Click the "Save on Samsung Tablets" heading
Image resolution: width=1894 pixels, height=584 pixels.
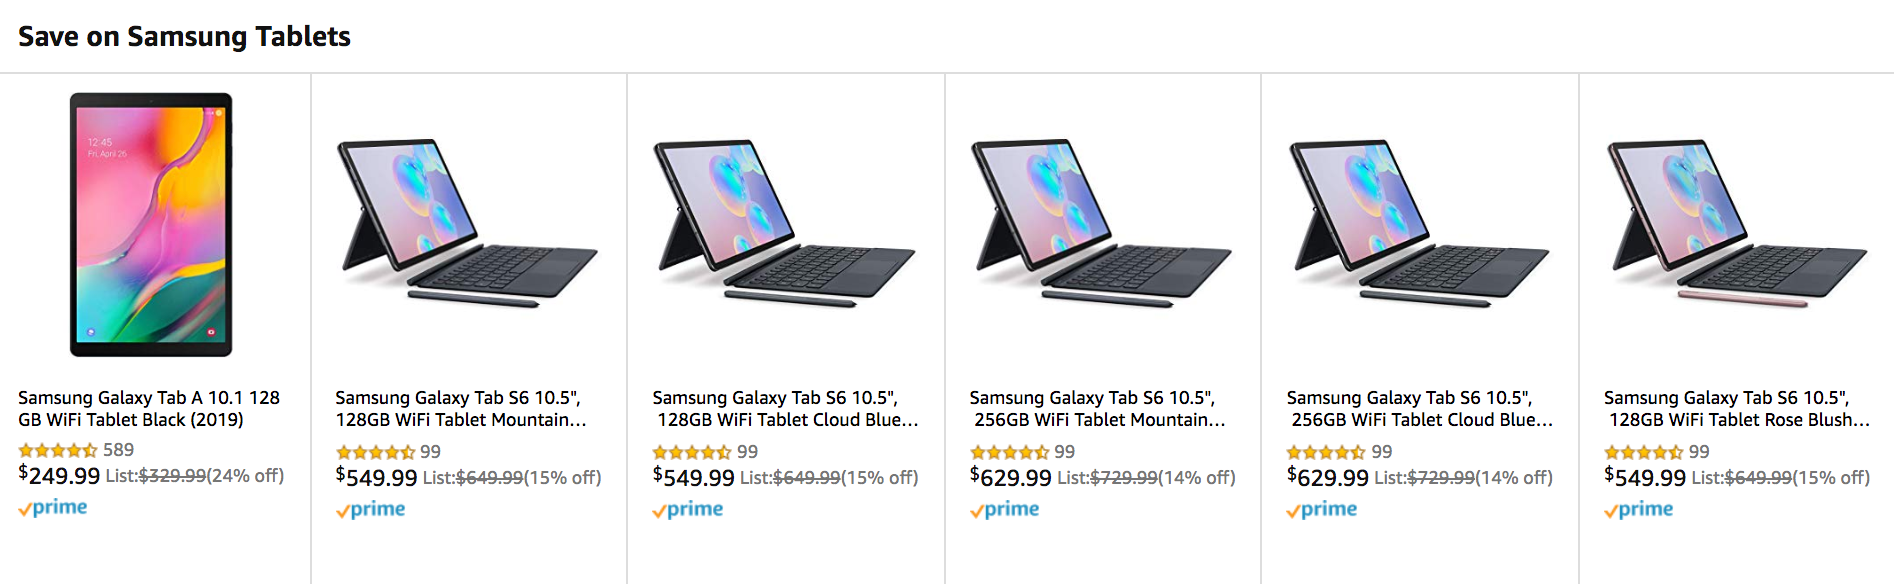(x=184, y=37)
